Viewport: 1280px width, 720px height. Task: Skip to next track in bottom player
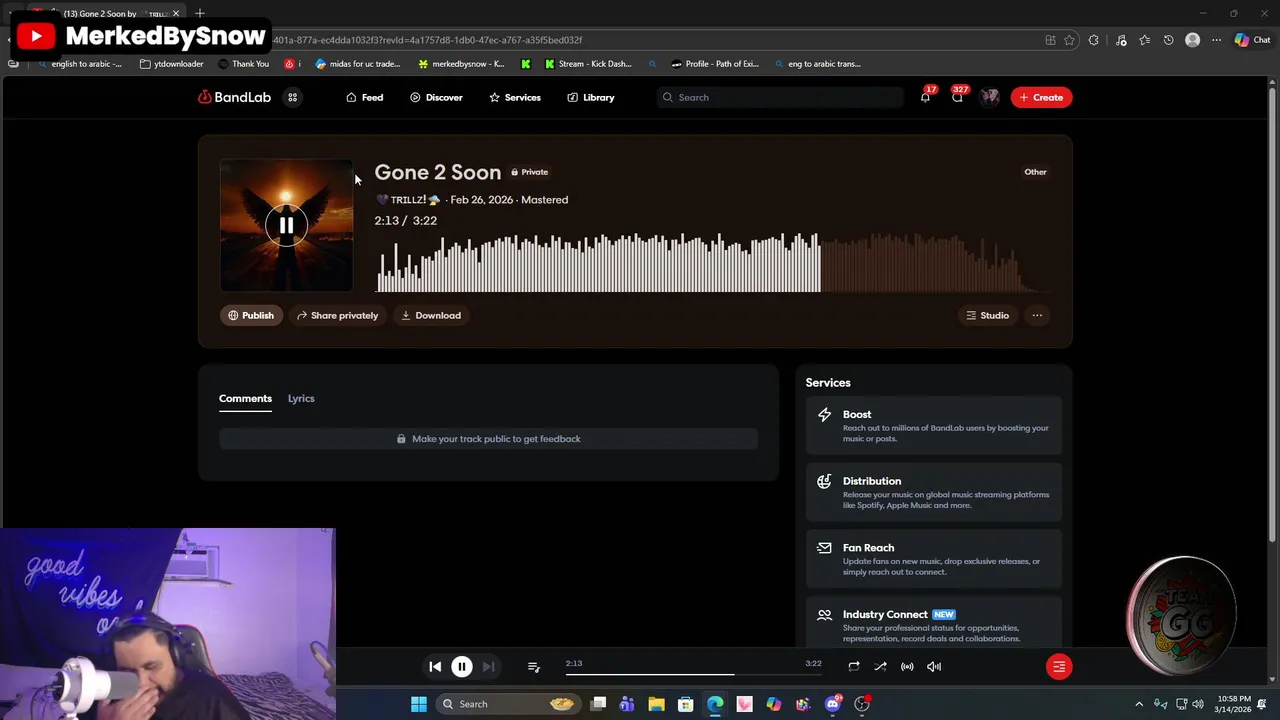tap(488, 666)
